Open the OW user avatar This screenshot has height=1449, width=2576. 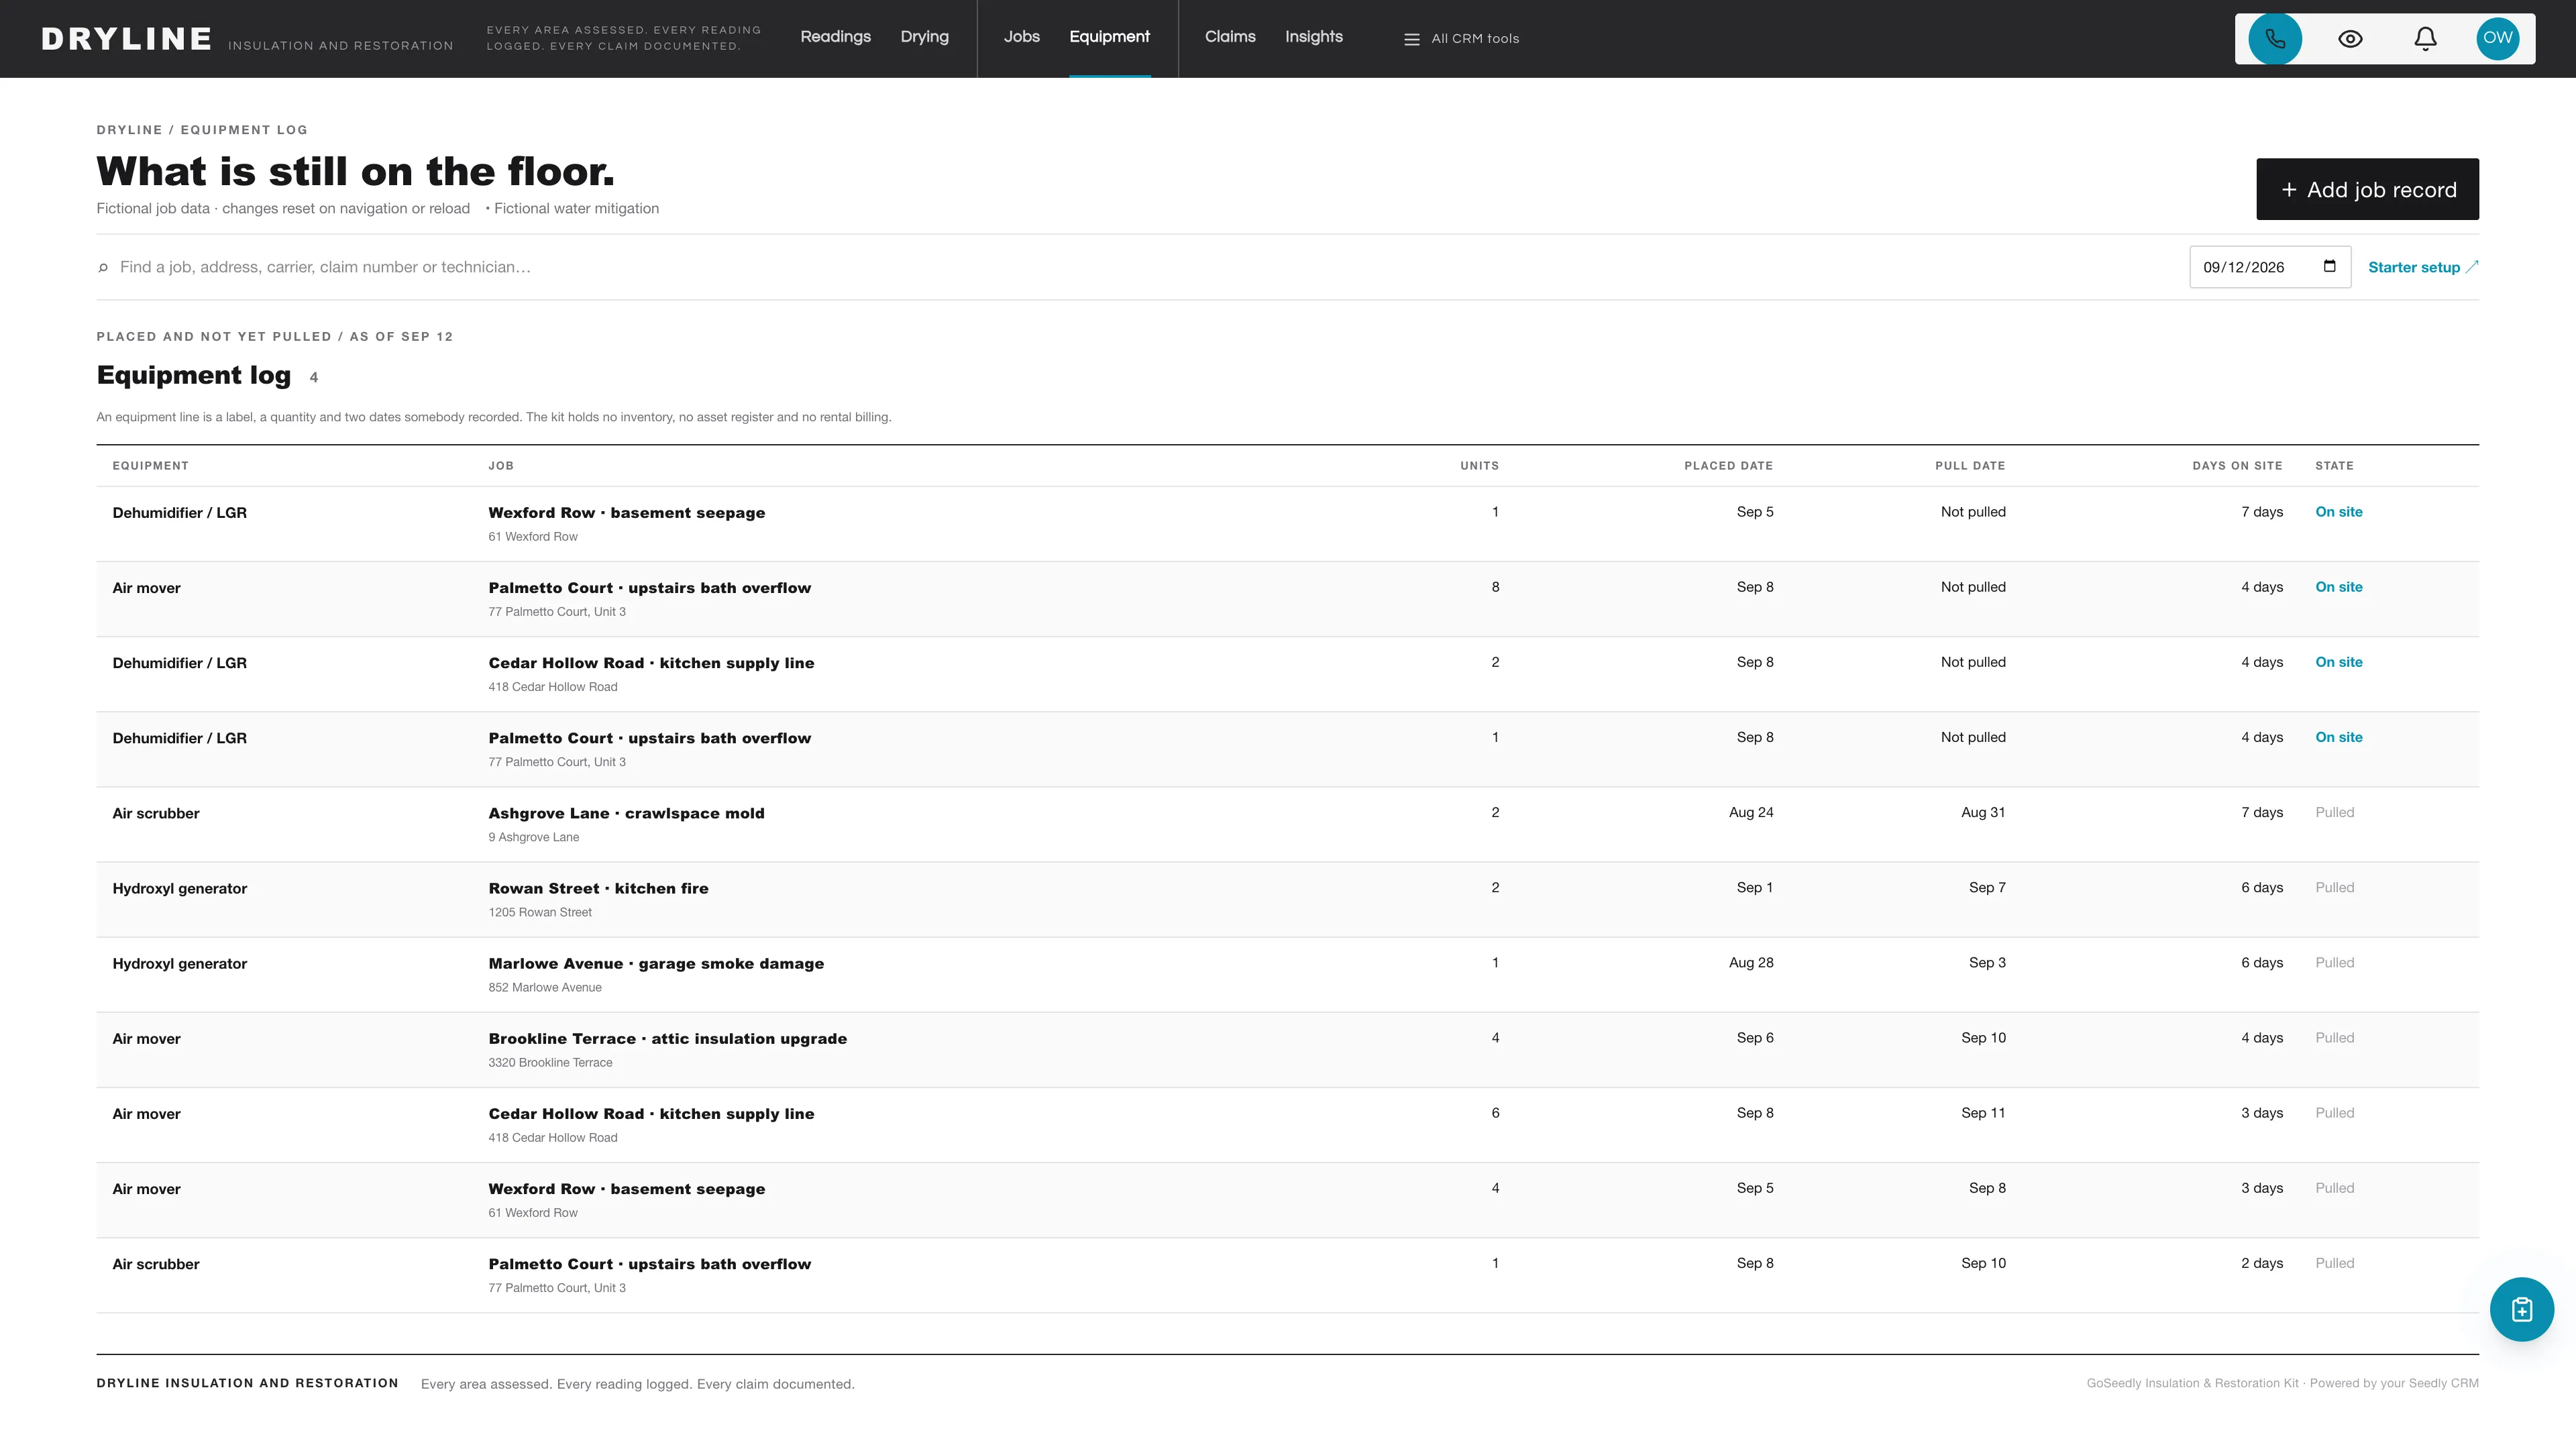coord(2497,38)
